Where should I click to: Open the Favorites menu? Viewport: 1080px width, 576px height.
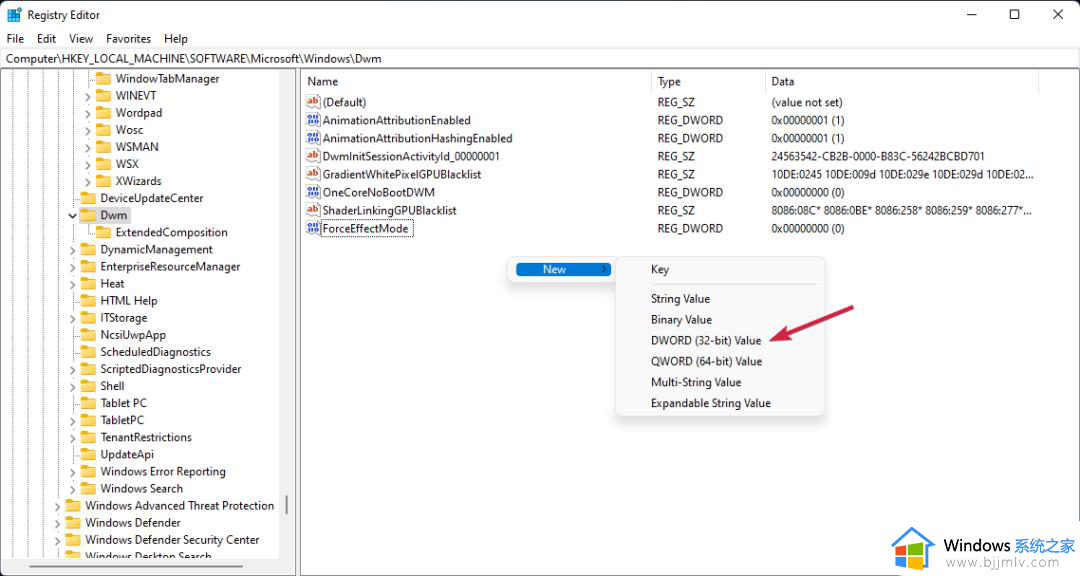pyautogui.click(x=128, y=39)
